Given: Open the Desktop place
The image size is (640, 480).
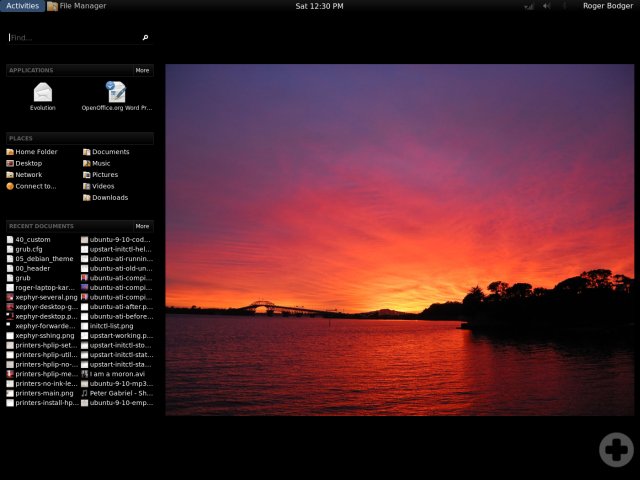Looking at the screenshot, I should click(x=24, y=163).
